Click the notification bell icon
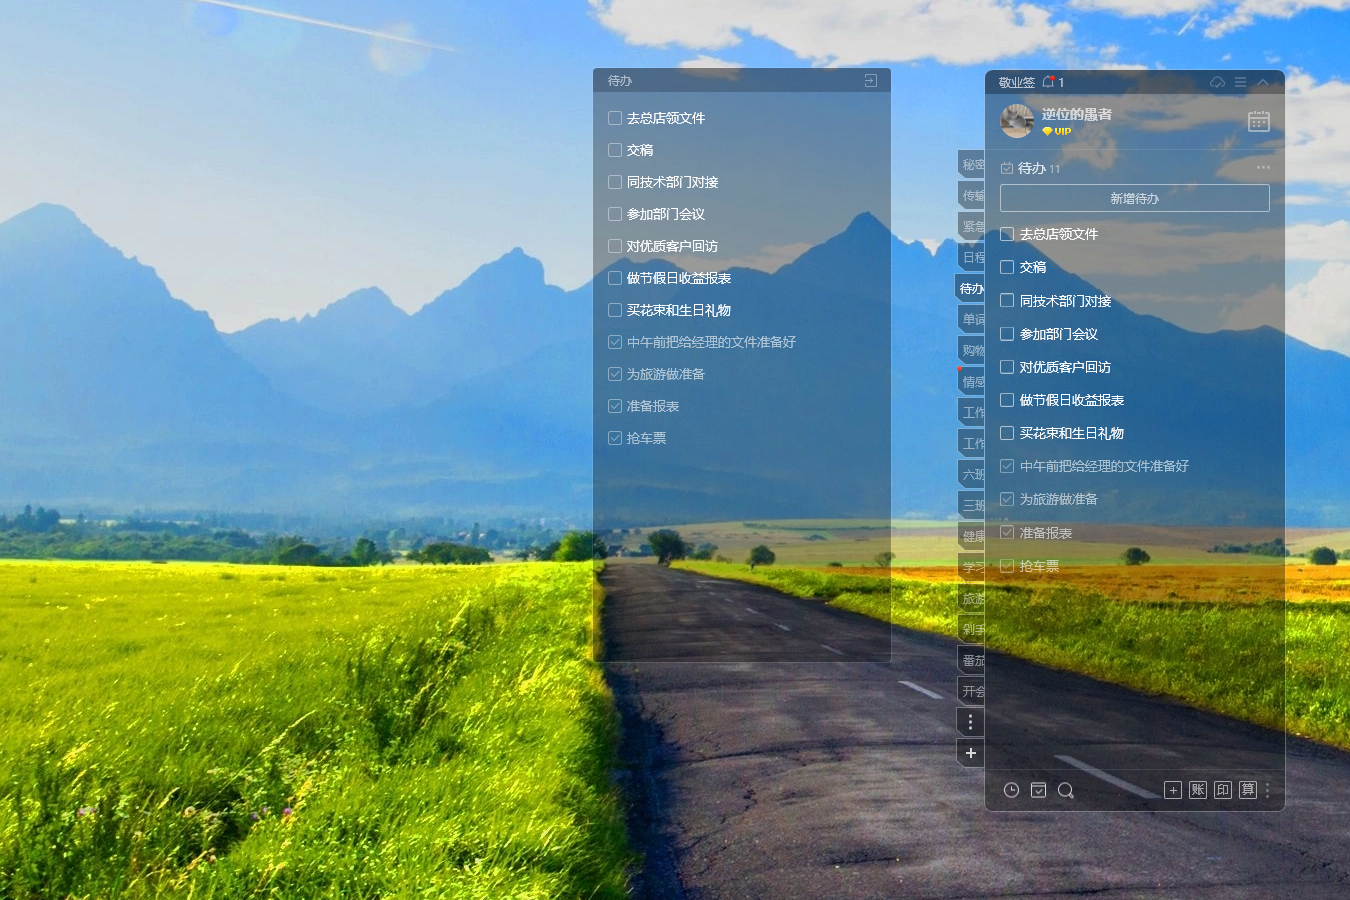This screenshot has height=900, width=1350. point(1048,82)
